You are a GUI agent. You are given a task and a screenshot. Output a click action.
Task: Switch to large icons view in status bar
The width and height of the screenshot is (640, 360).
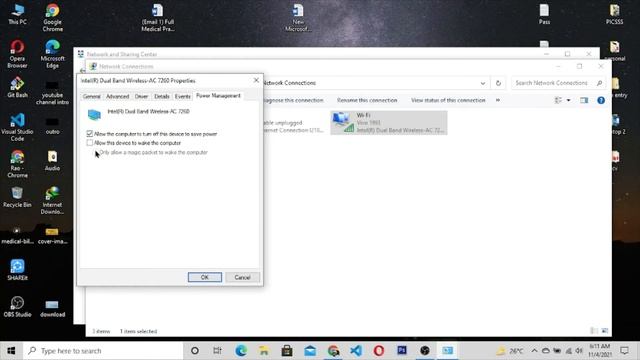click(604, 331)
